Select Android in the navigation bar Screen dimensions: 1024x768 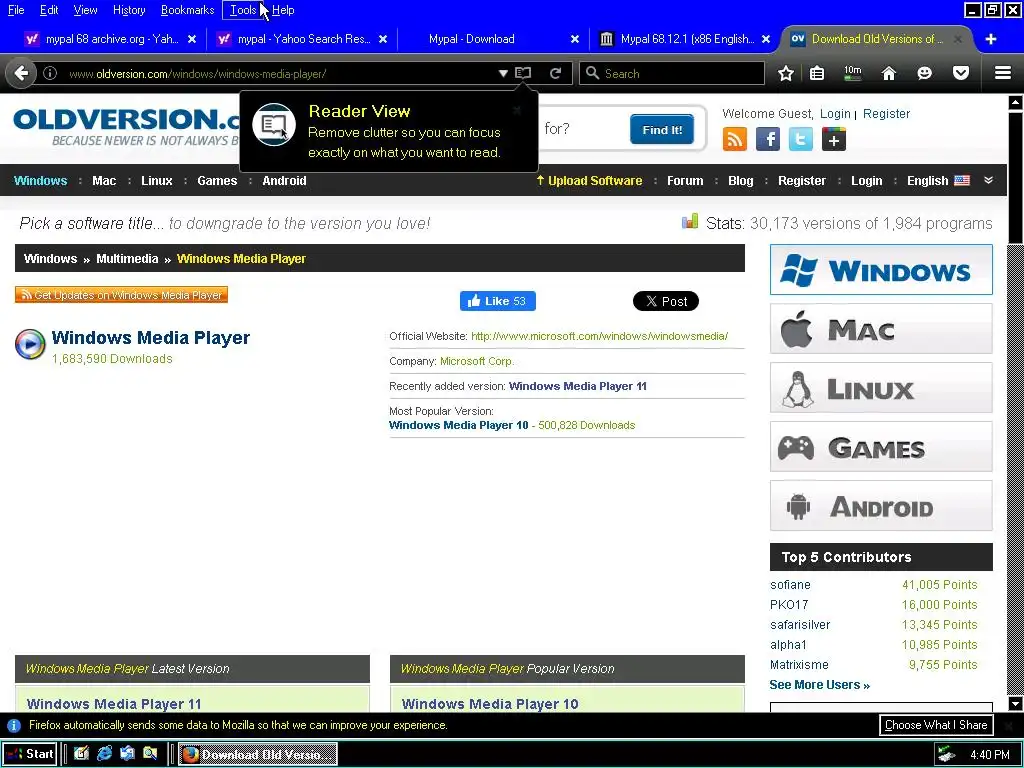point(284,181)
